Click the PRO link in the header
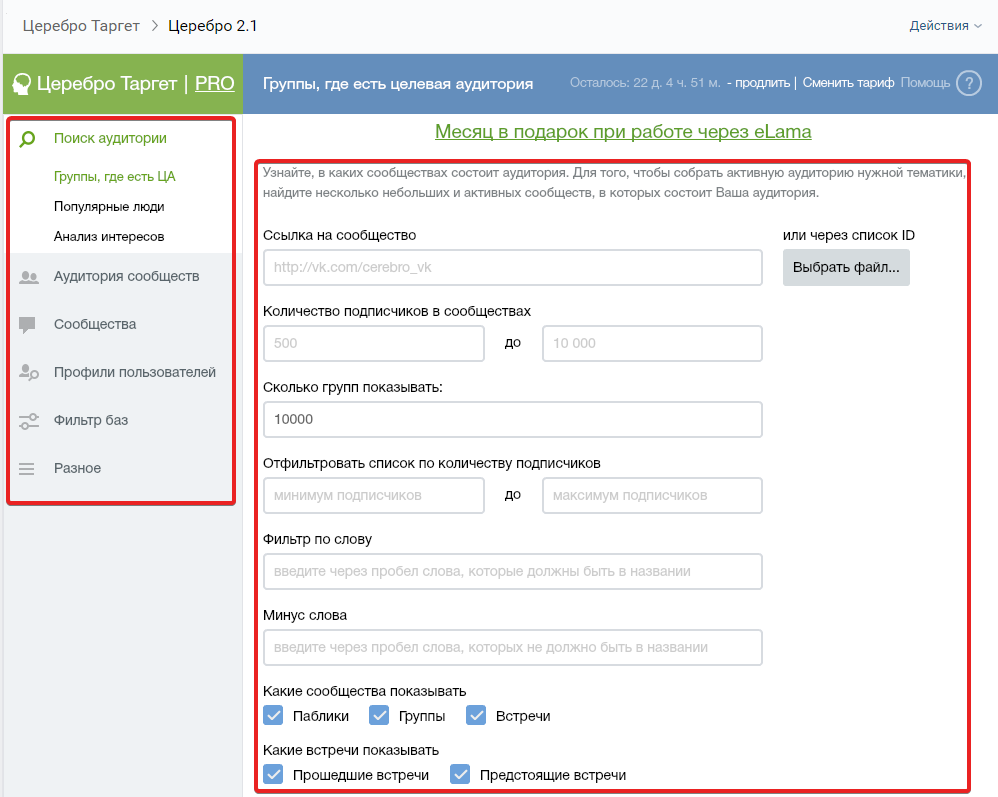This screenshot has width=998, height=797. [214, 83]
